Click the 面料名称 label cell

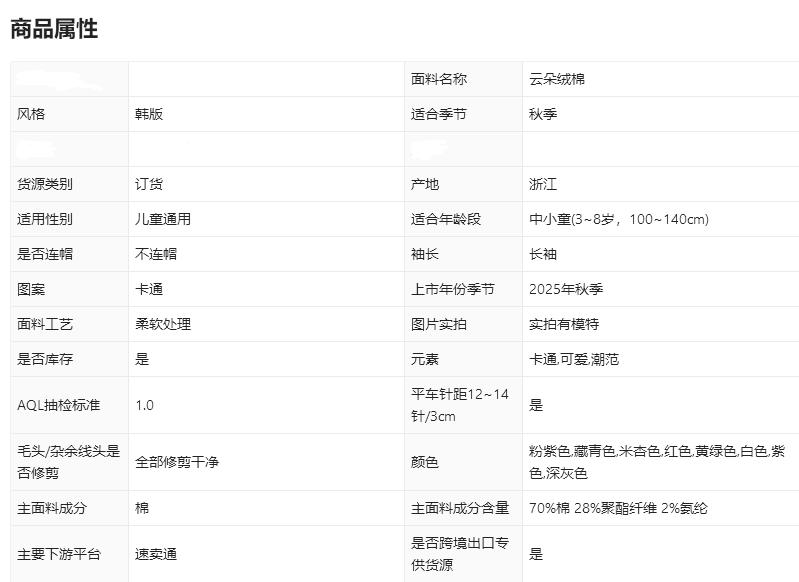(439, 79)
